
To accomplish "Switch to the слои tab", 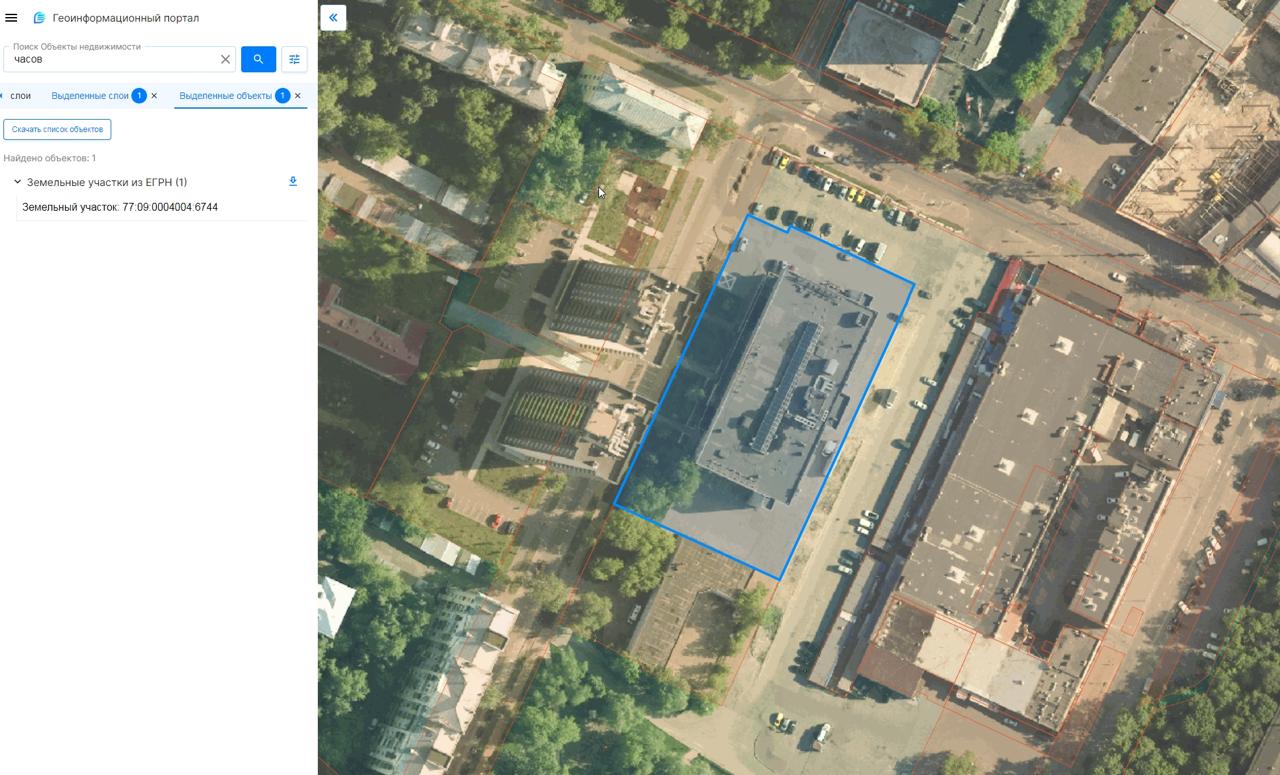I will [20, 96].
